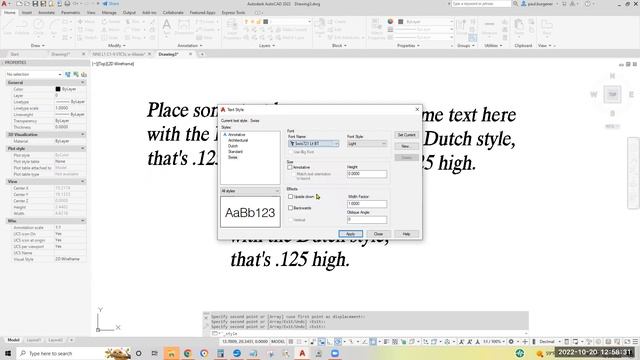The width and height of the screenshot is (640, 360).
Task: Click the object color ByLayer swatch in ribbon
Action: [400, 22]
